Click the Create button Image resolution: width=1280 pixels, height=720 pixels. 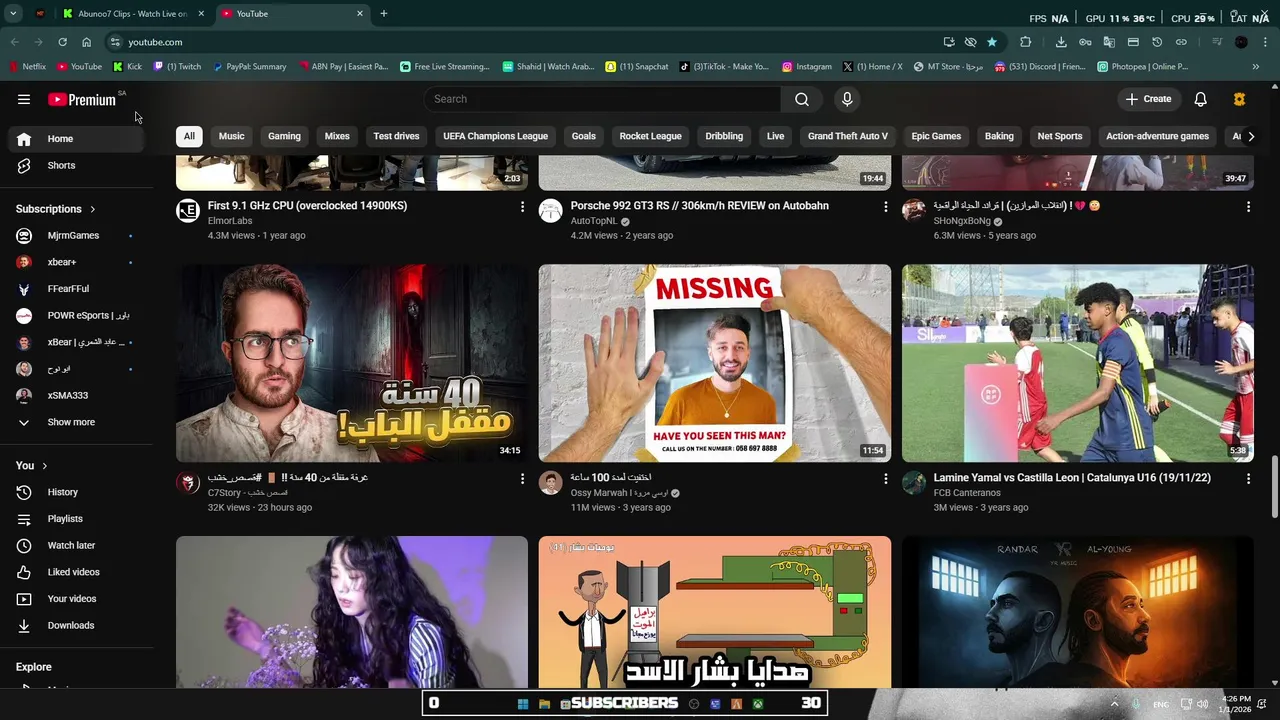point(1147,99)
